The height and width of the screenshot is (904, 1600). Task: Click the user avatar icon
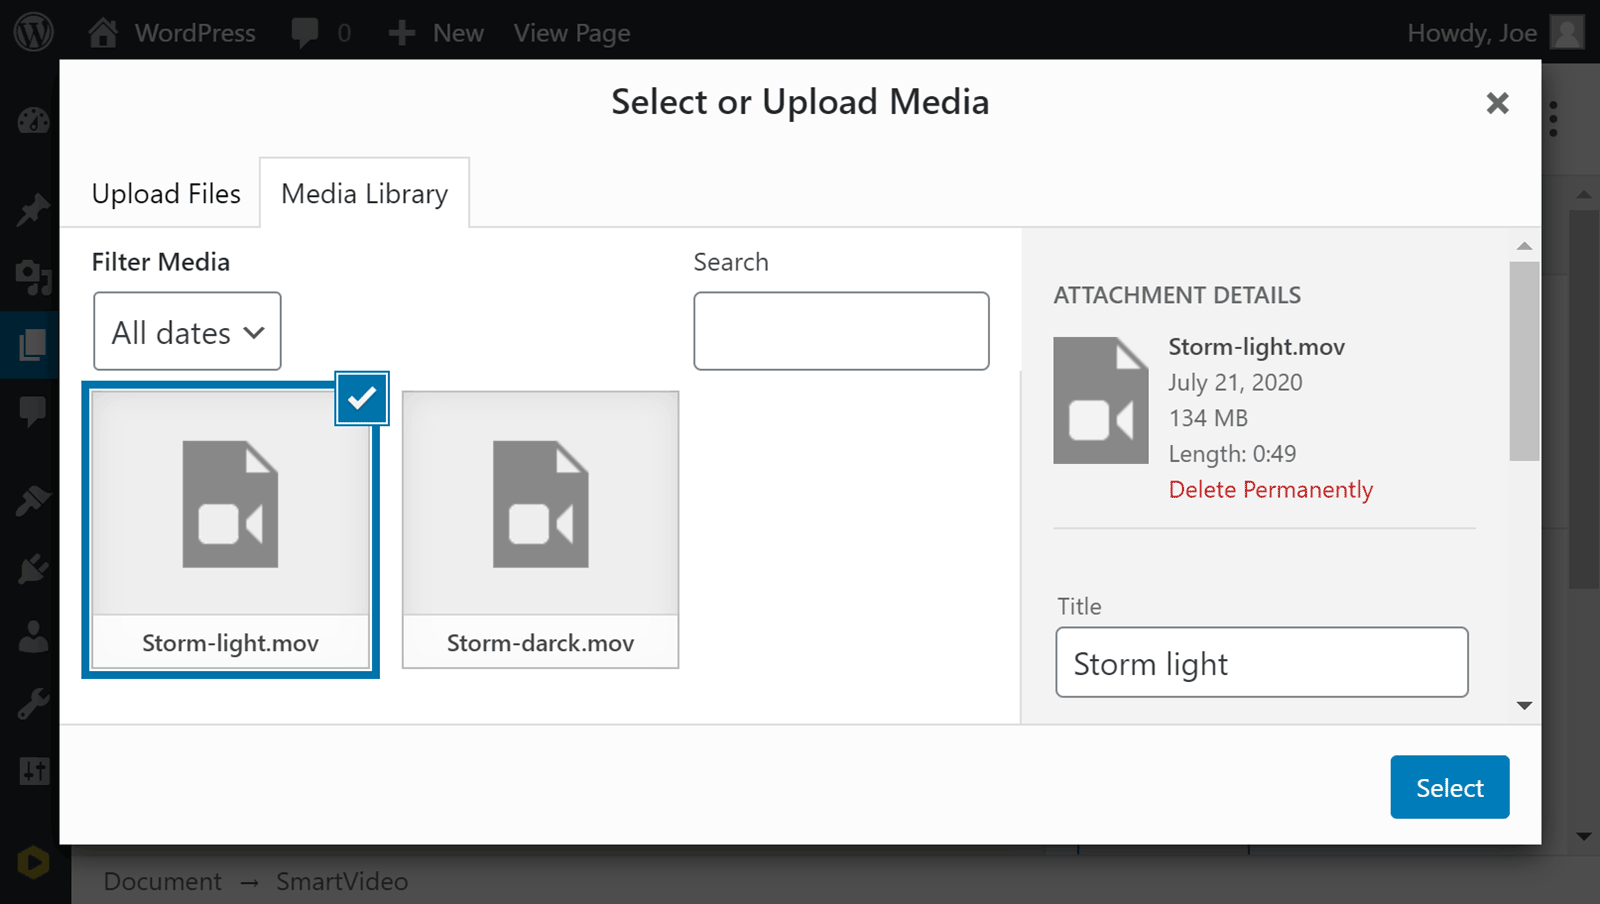point(1567,32)
